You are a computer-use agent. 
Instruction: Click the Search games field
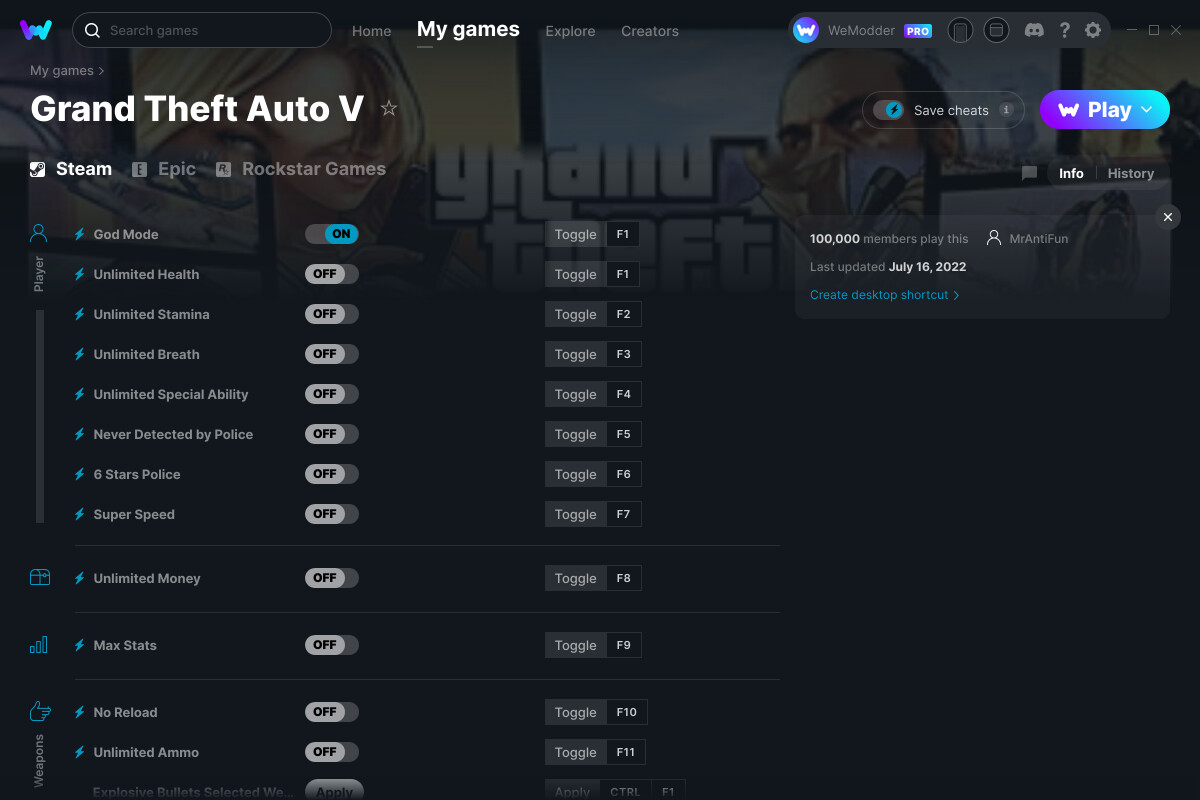(202, 30)
